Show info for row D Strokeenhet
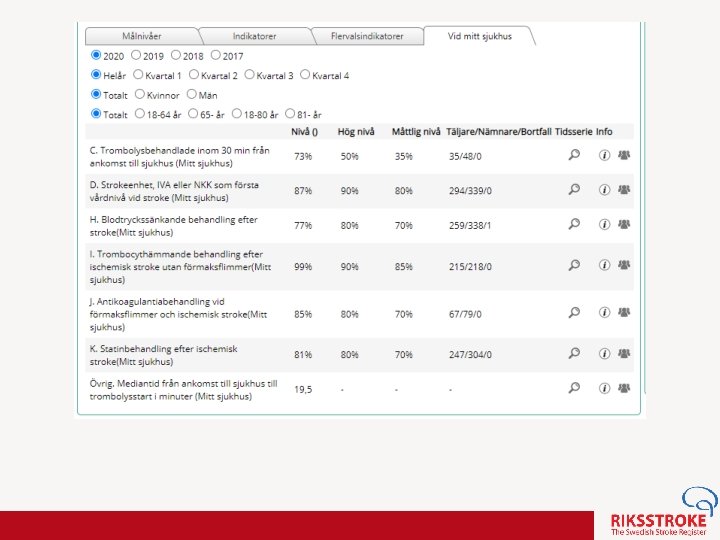The image size is (720, 540). (x=604, y=190)
